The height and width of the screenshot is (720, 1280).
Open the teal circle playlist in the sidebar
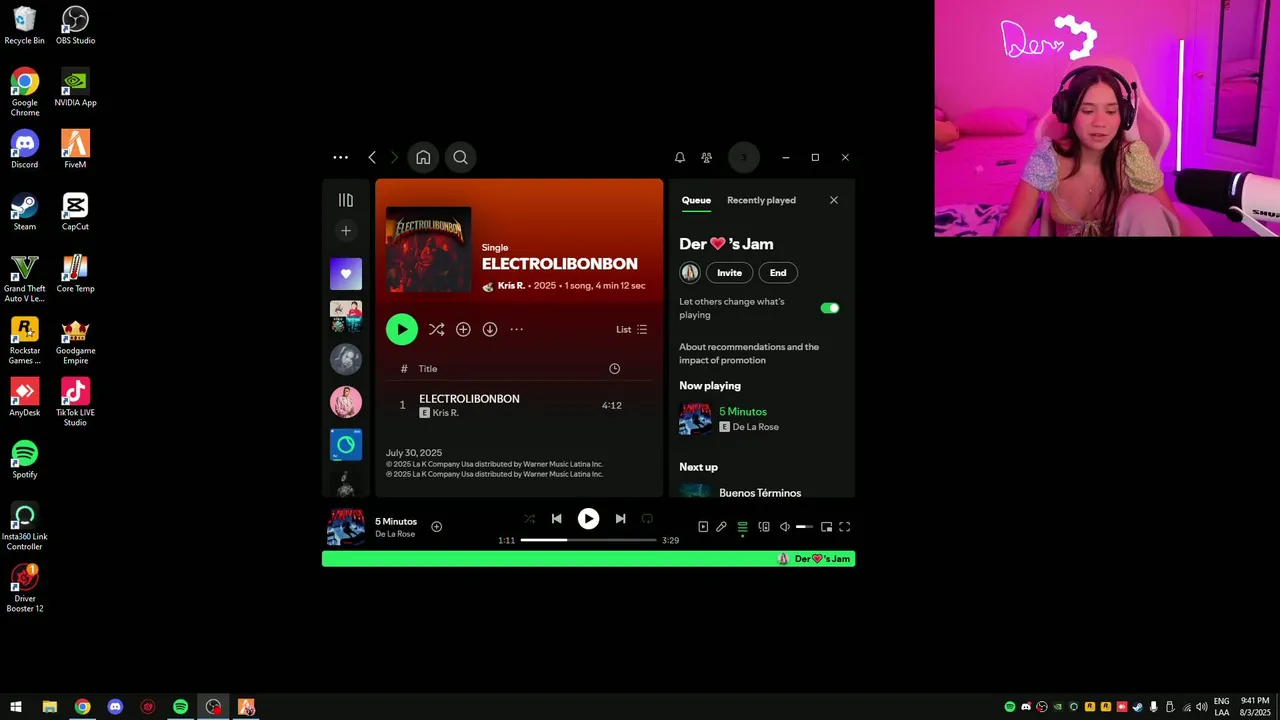346,444
